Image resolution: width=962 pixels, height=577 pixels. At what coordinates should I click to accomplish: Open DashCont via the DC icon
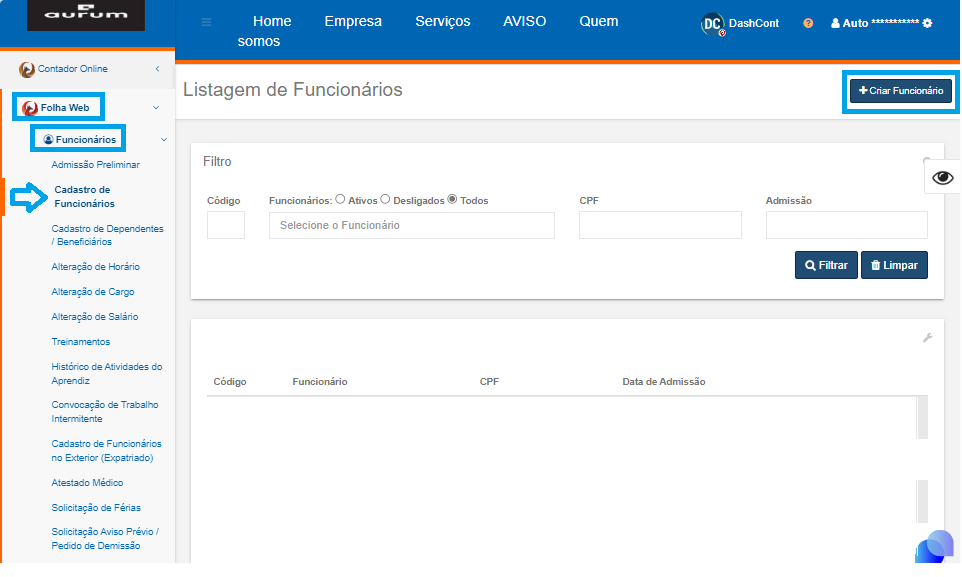click(x=712, y=24)
